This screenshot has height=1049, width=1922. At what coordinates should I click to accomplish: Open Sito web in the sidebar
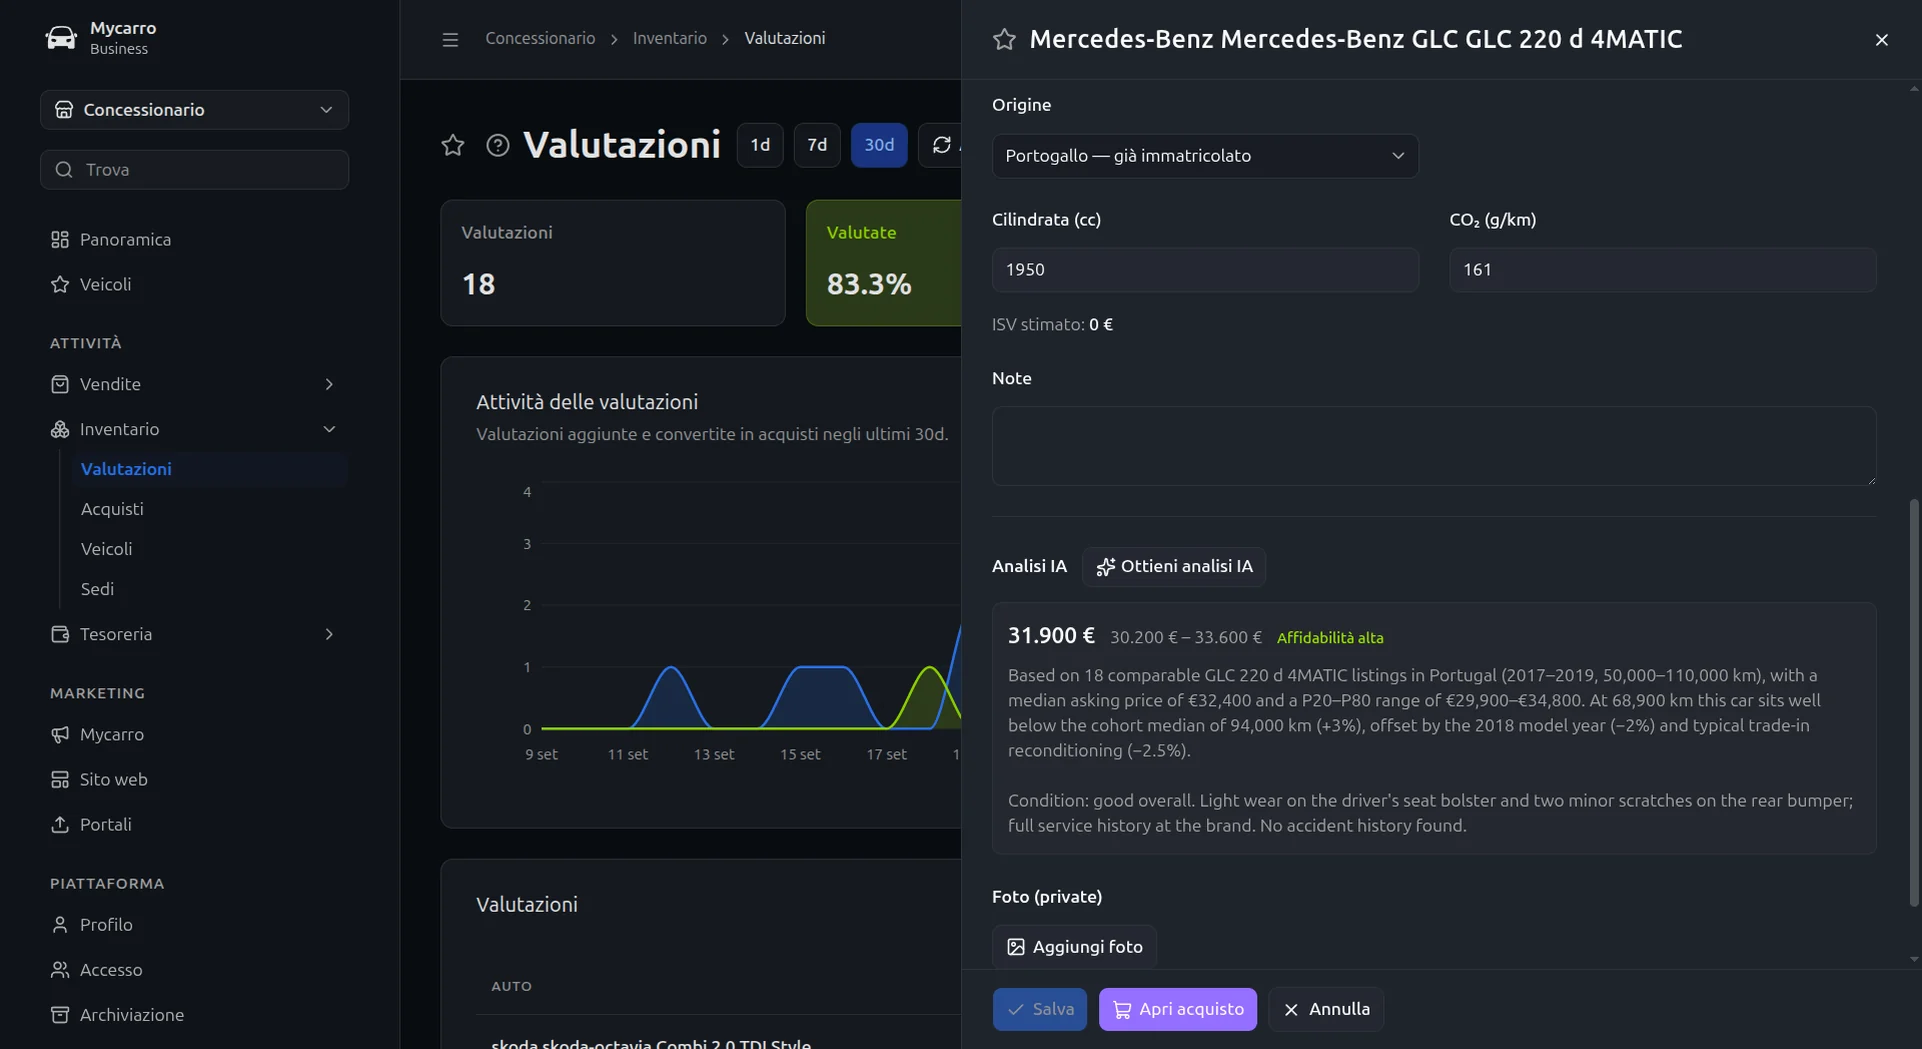(194, 779)
